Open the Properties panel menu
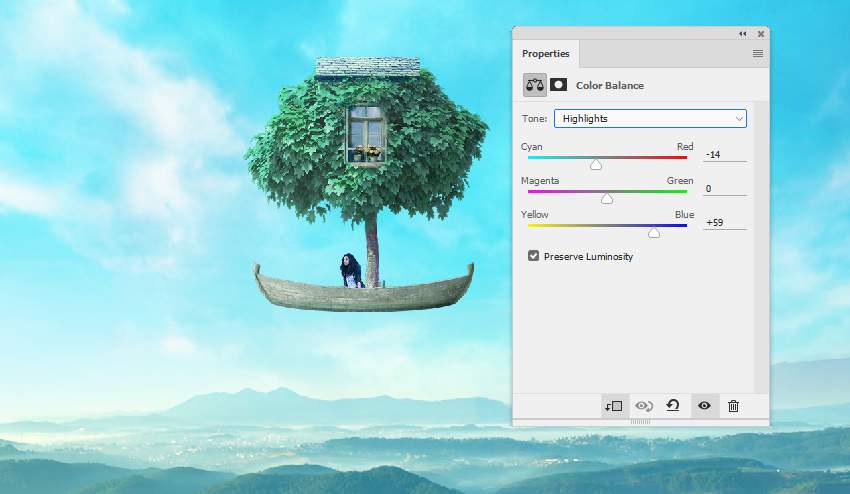The width and height of the screenshot is (850, 494). click(758, 53)
